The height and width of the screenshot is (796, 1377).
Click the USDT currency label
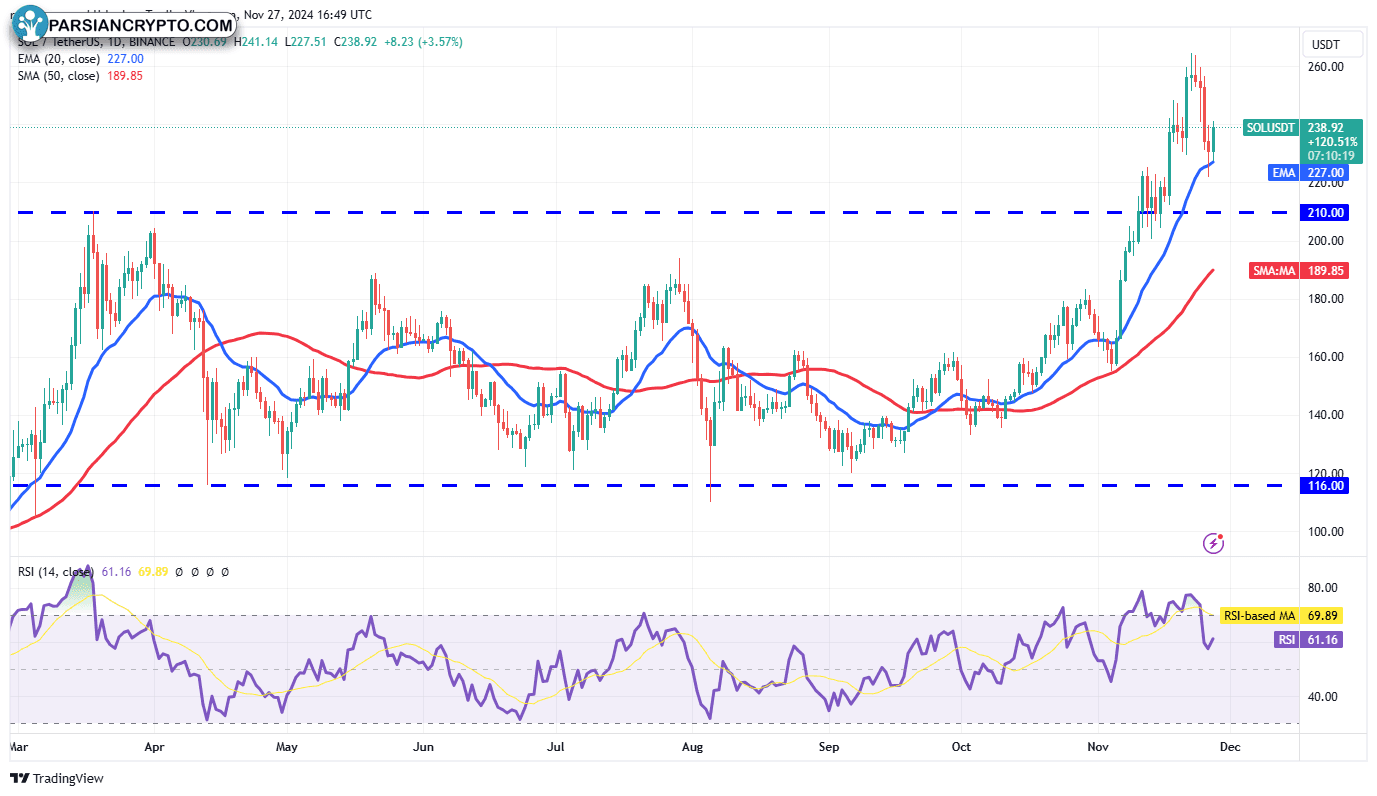point(1324,45)
